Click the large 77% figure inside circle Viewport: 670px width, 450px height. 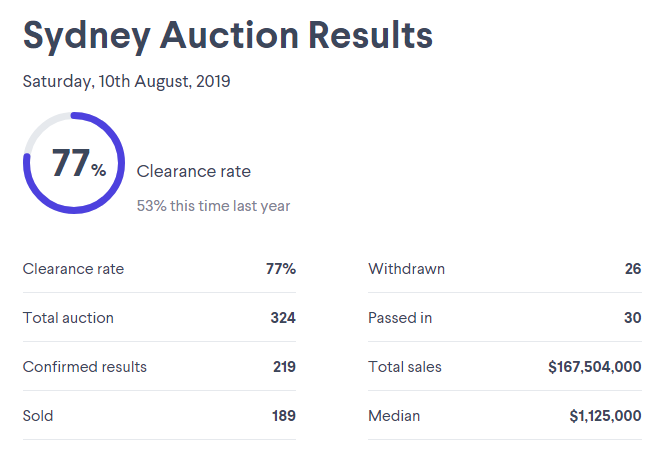click(79, 163)
